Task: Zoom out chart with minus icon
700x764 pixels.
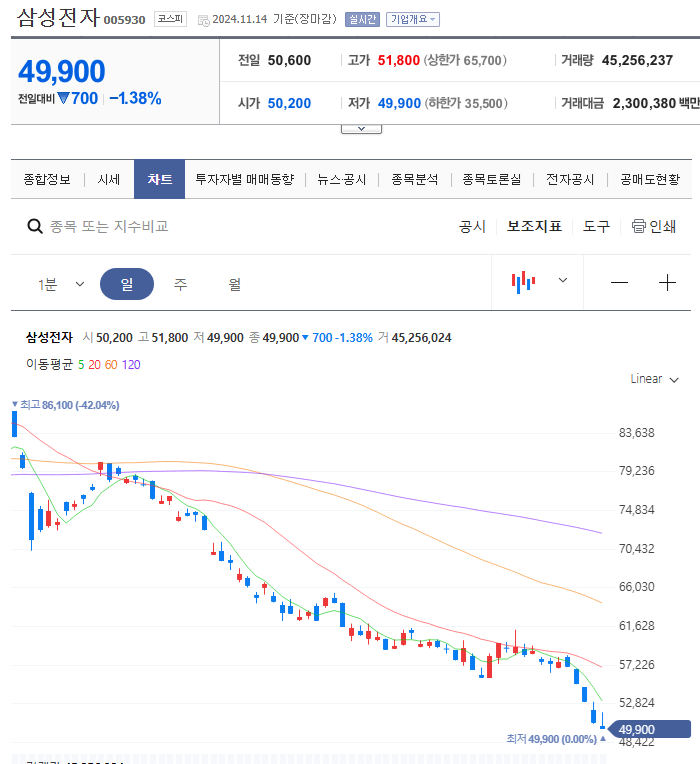Action: [619, 283]
